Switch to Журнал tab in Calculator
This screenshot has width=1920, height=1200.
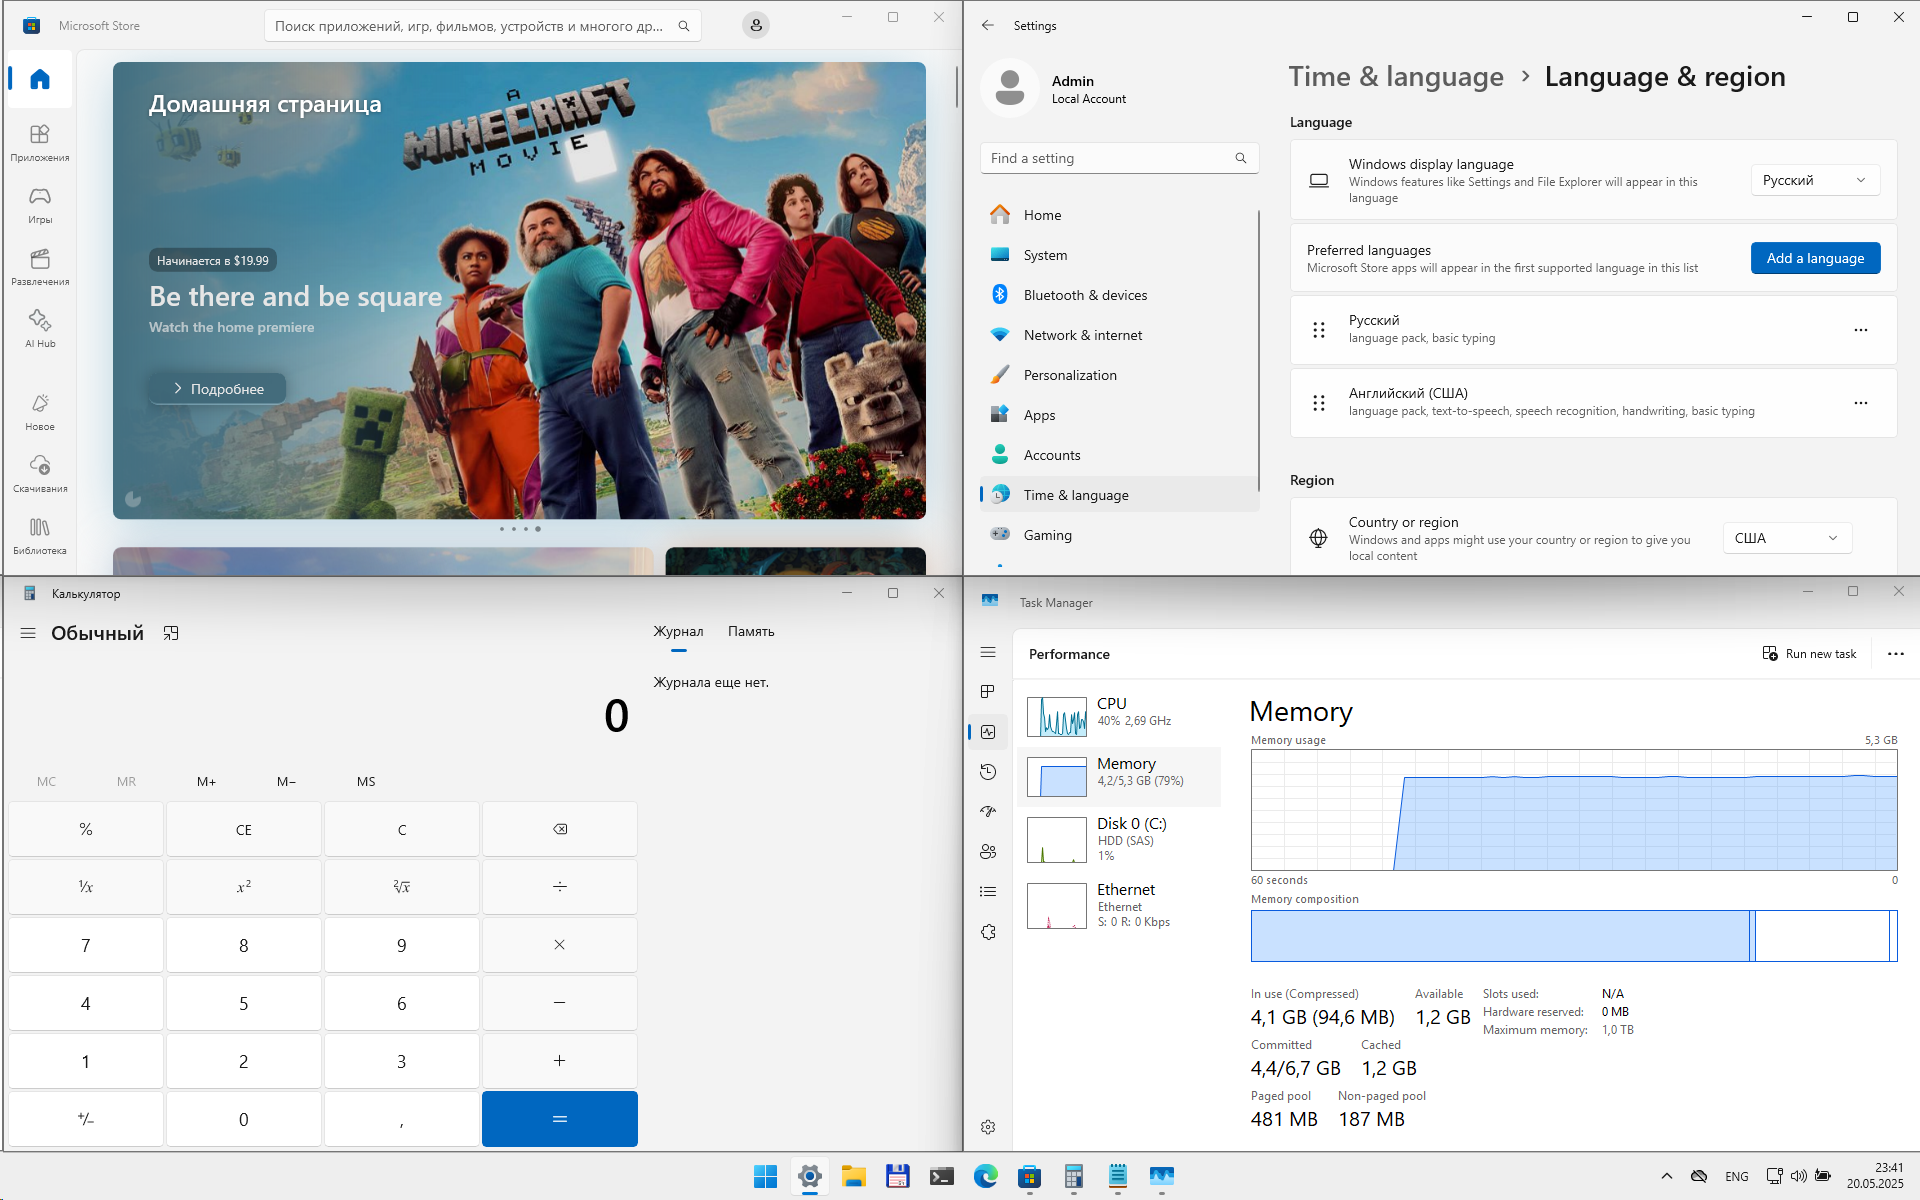[678, 632]
